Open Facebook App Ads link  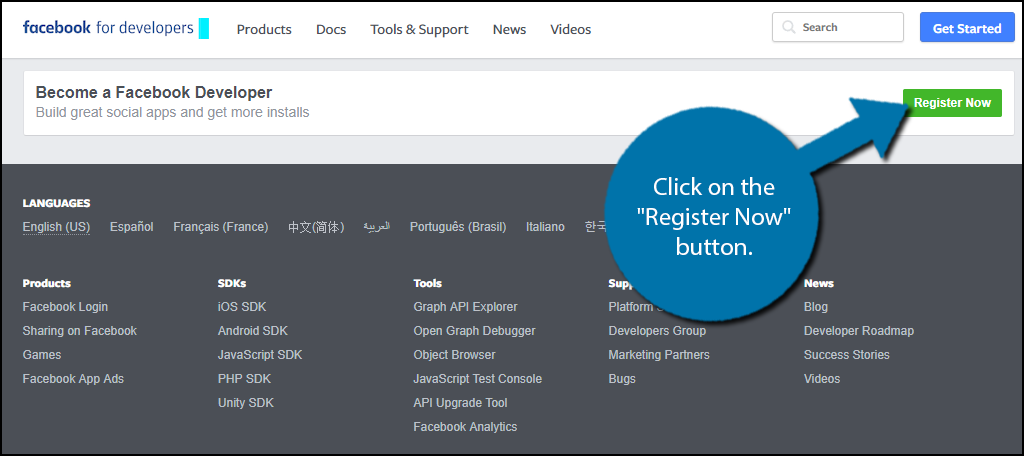[x=73, y=378]
